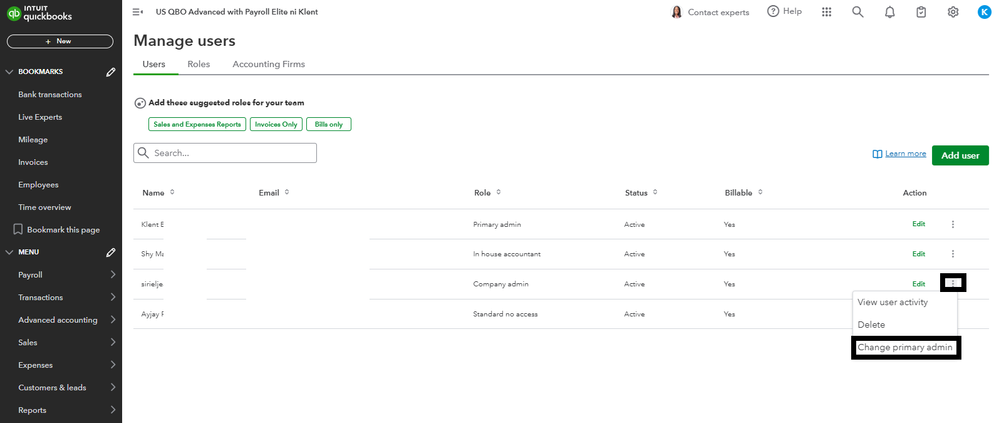Click the tasks clipboard icon

(x=921, y=12)
